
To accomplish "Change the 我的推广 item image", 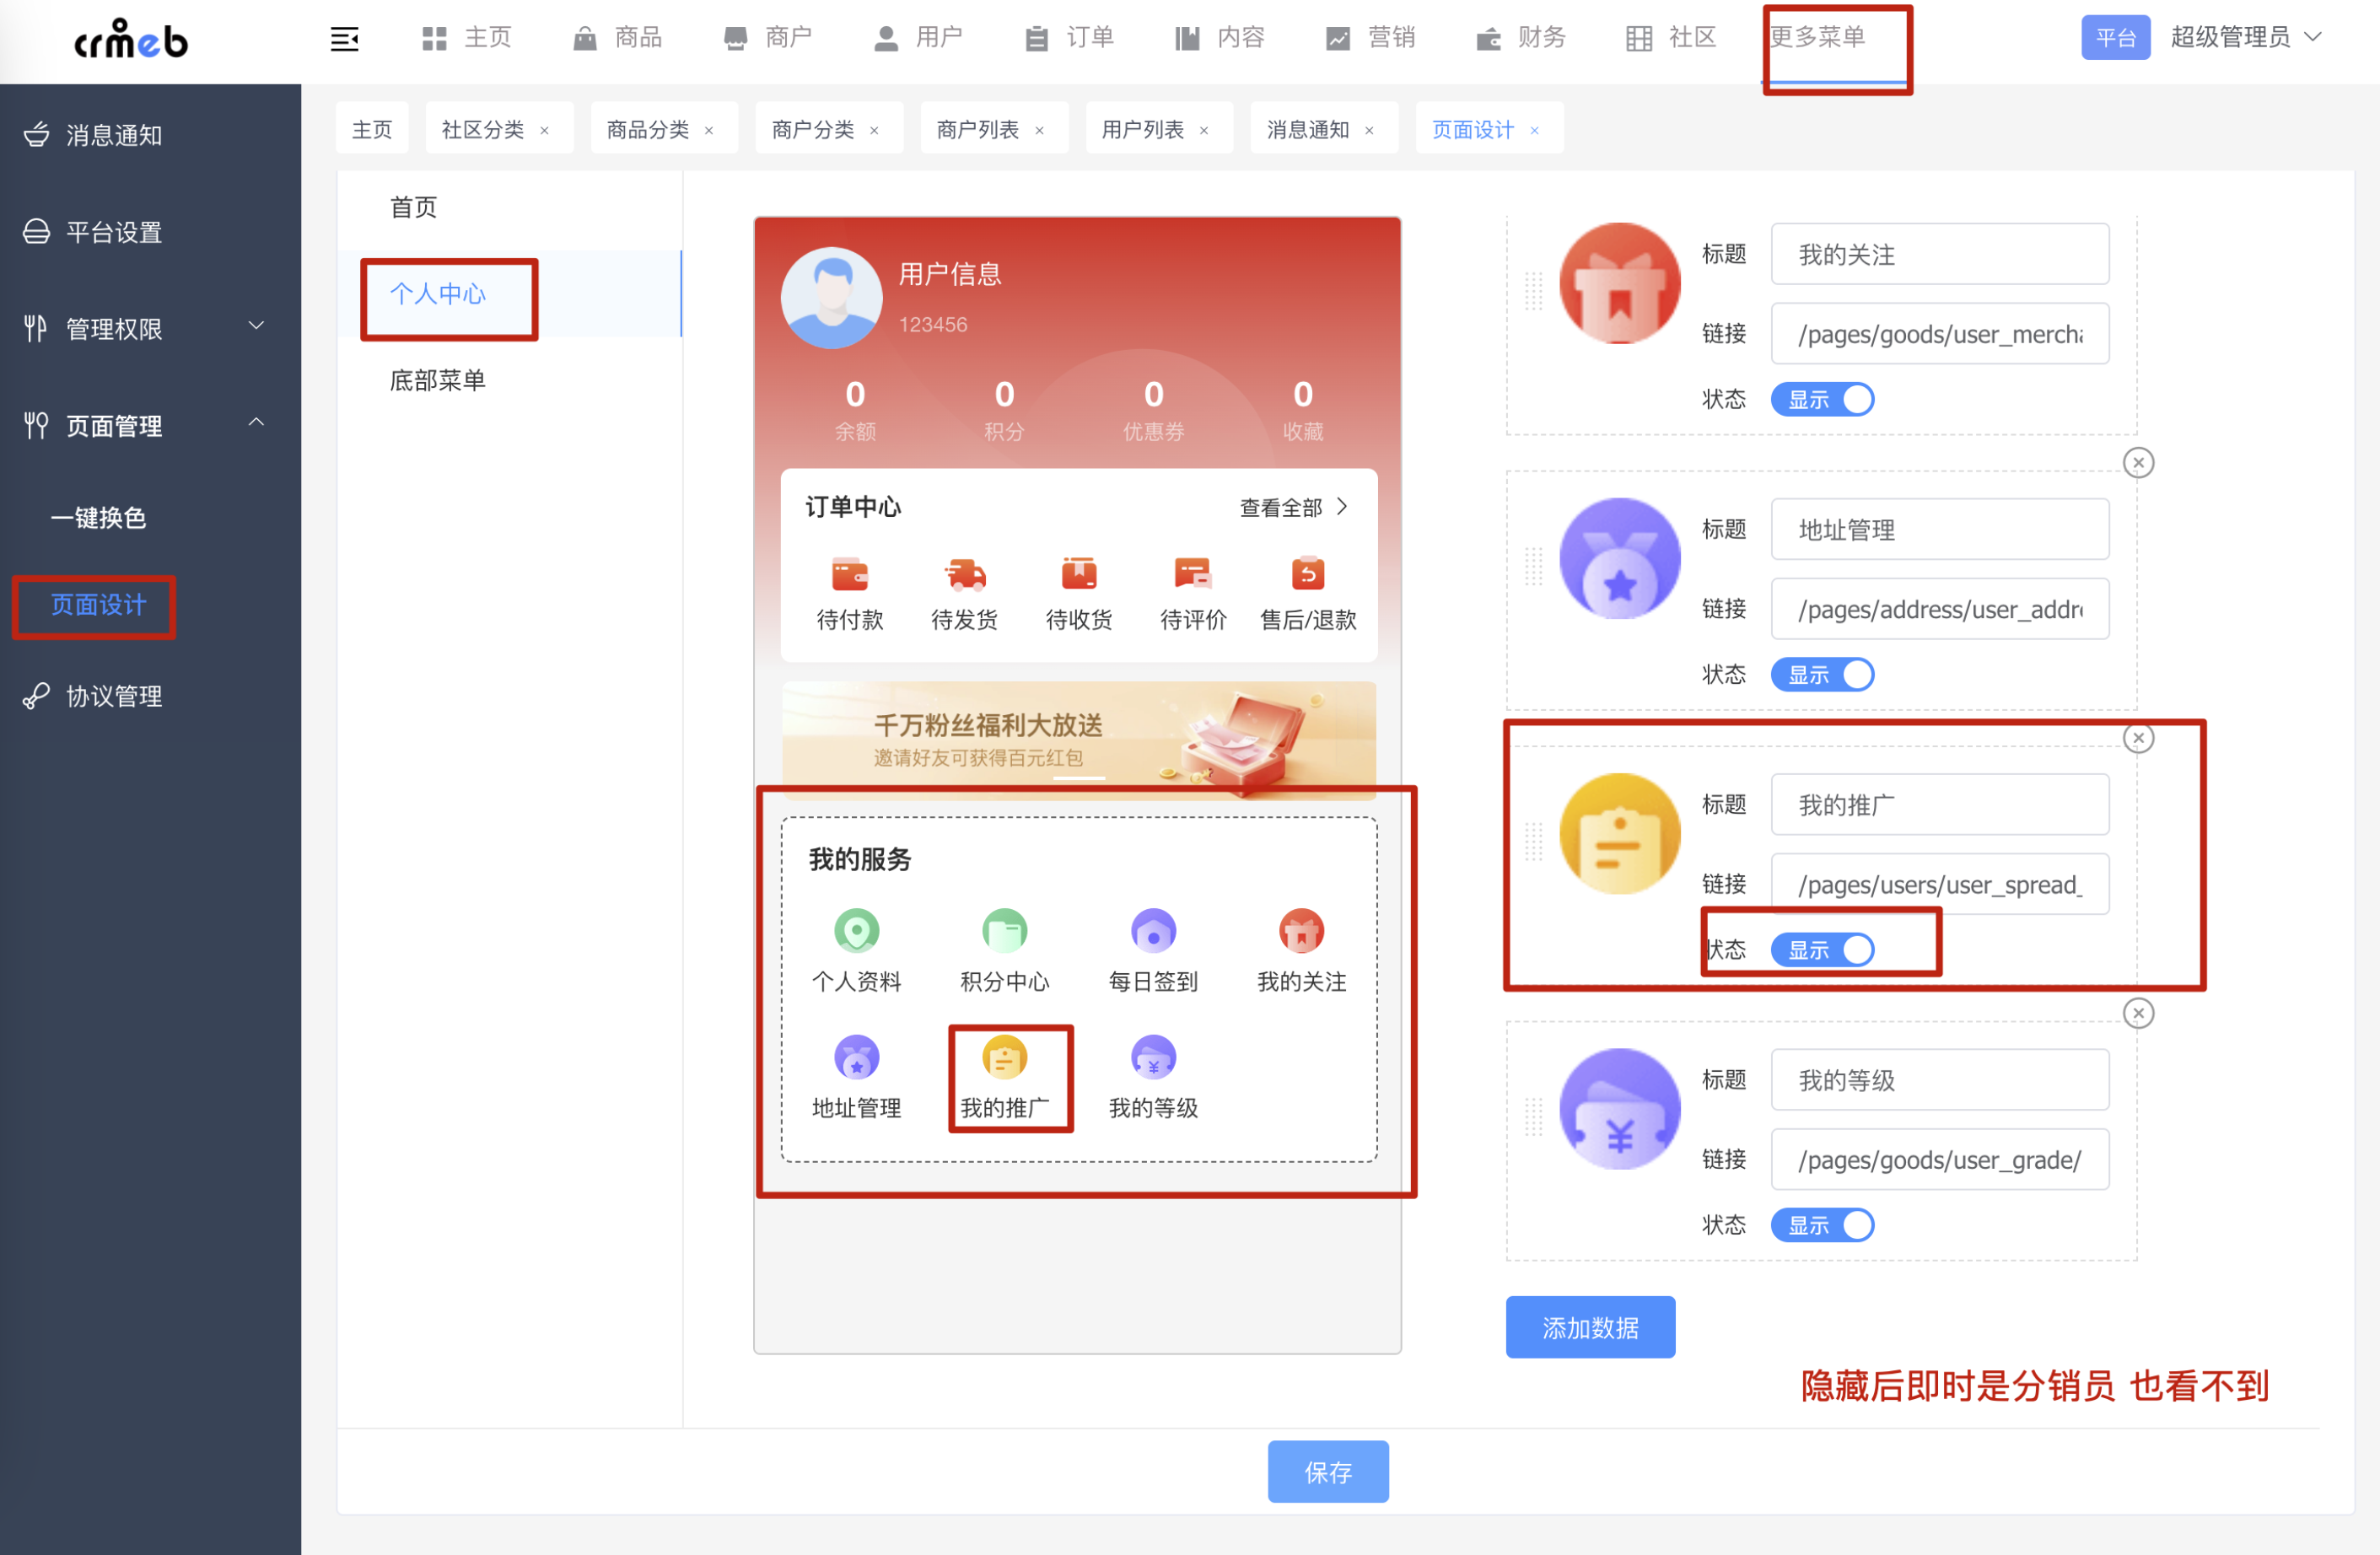I will [1620, 833].
